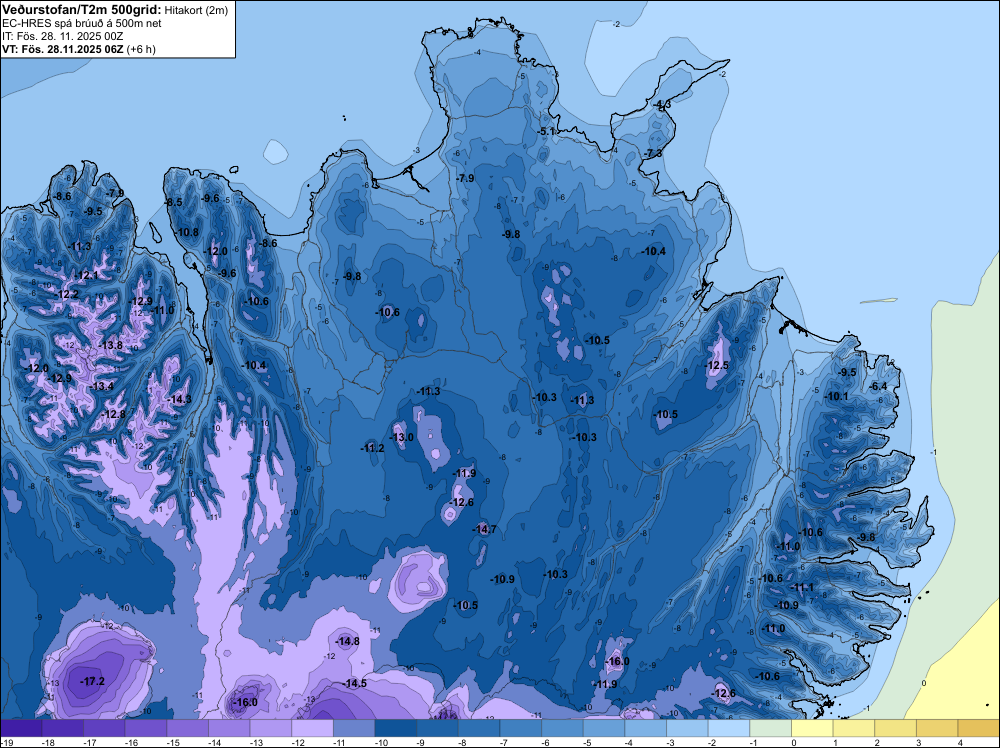1000x748 pixels.
Task: Pick the -12.1 temperature label
Action: (x=86, y=275)
